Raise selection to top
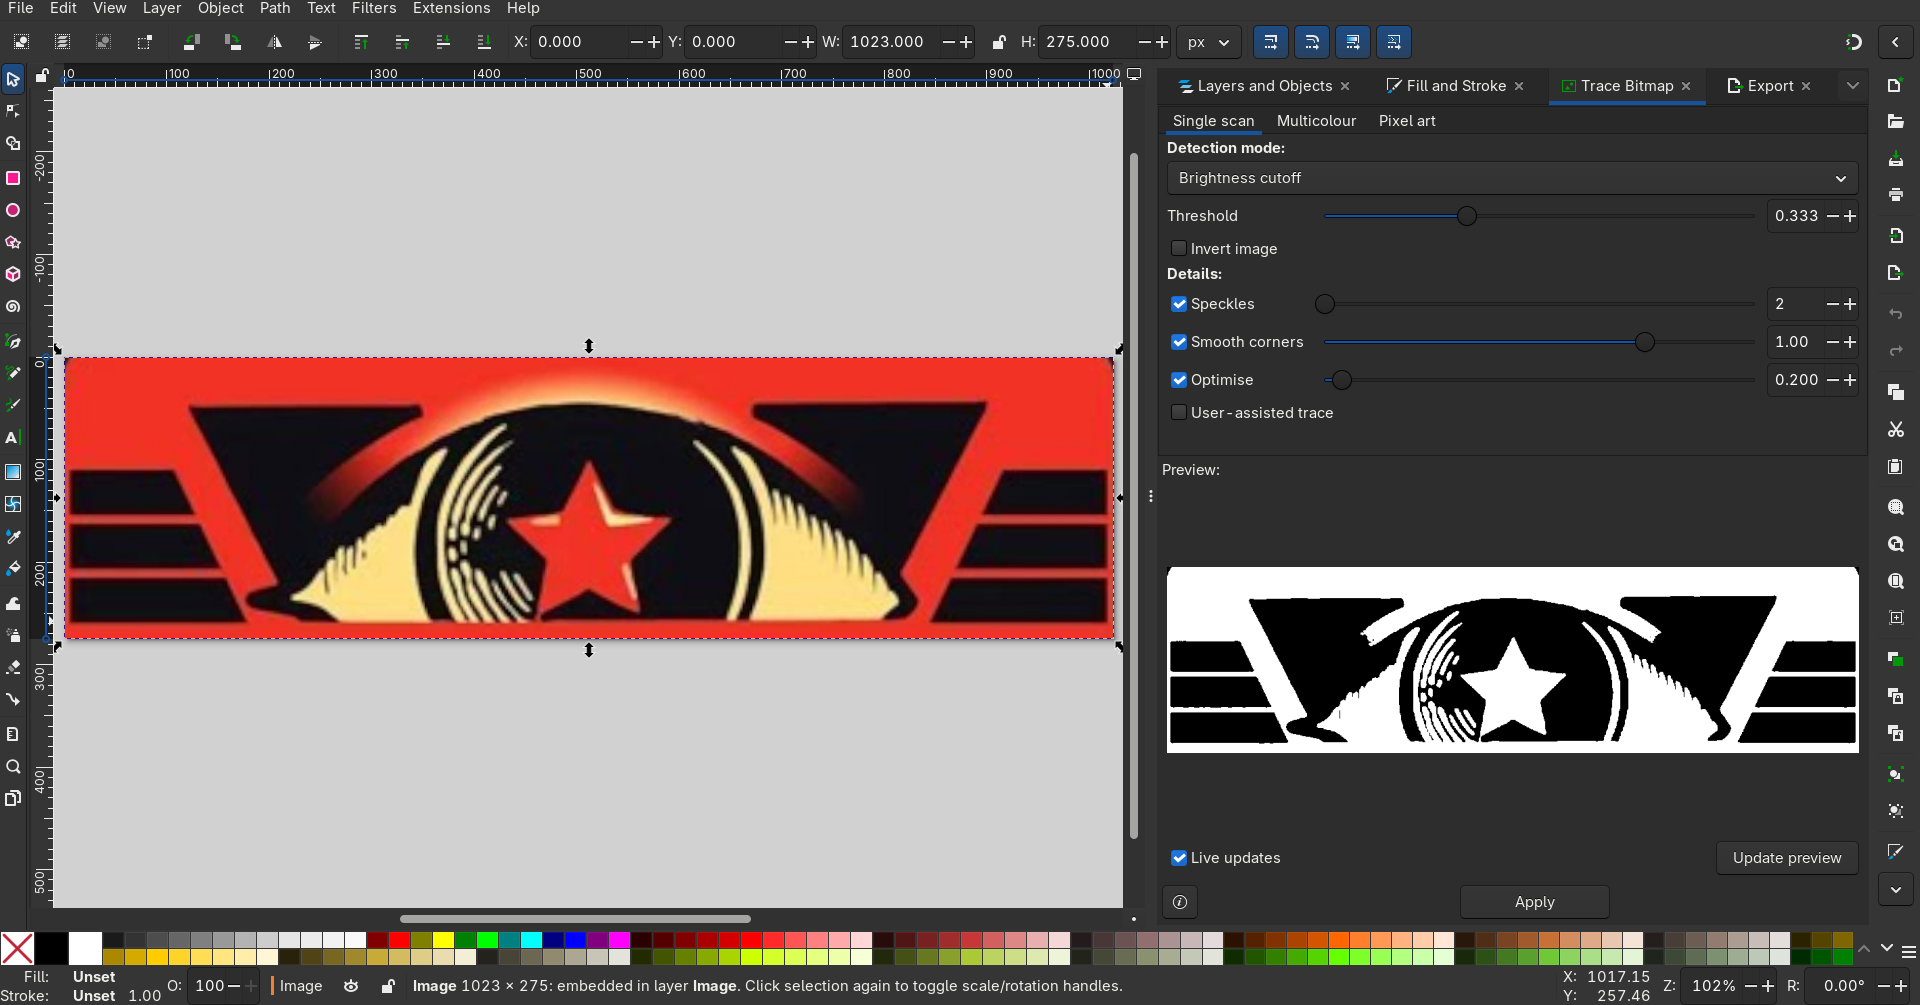Image resolution: width=1920 pixels, height=1005 pixels. pos(361,42)
